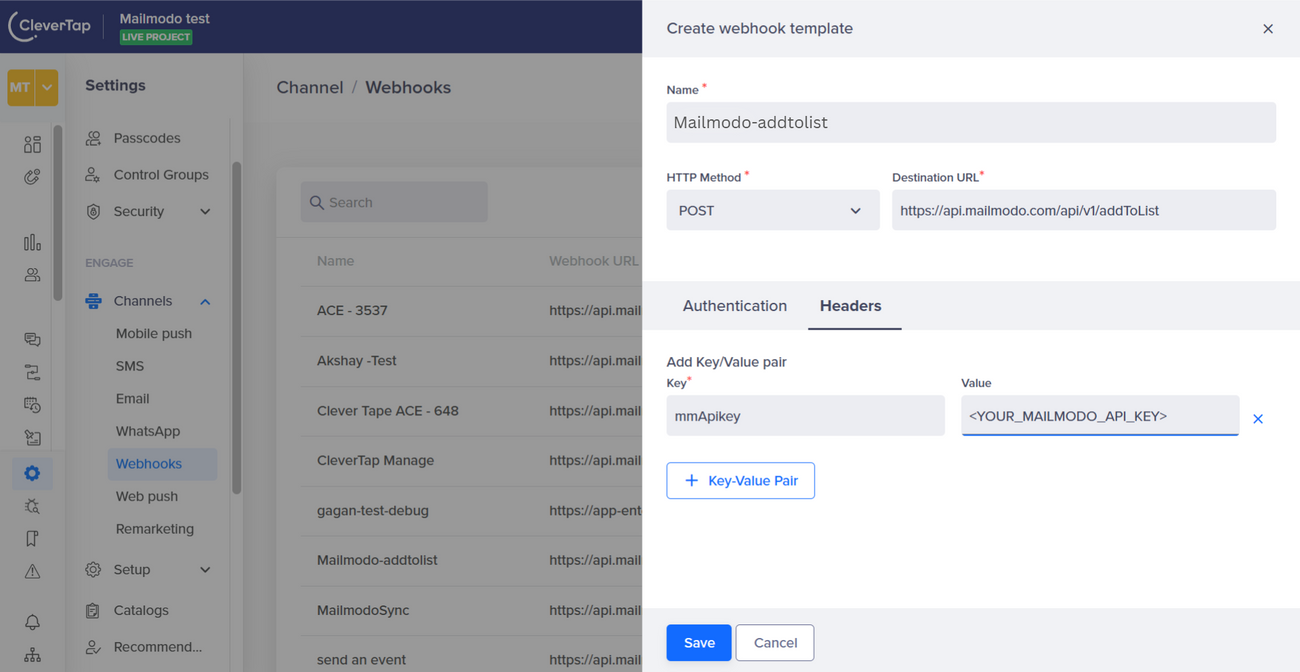Viewport: 1300px width, 672px height.
Task: Click the Destination URL input field
Action: tap(1083, 211)
